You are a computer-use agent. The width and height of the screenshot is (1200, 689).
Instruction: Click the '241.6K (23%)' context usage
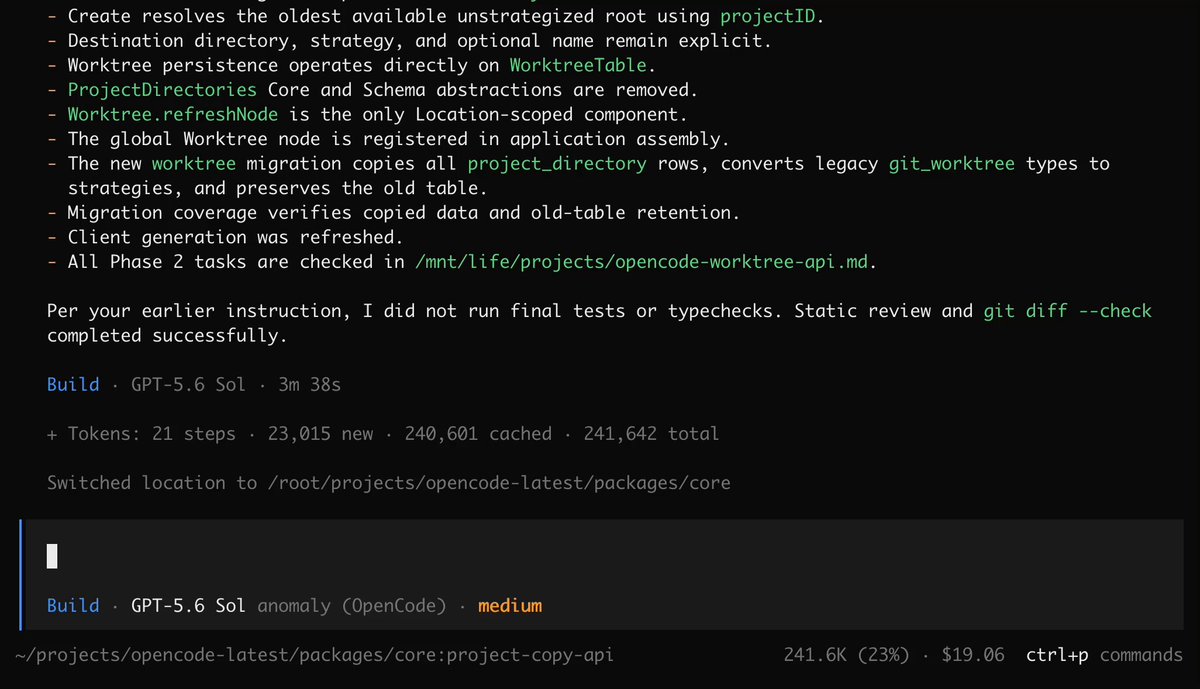point(847,655)
